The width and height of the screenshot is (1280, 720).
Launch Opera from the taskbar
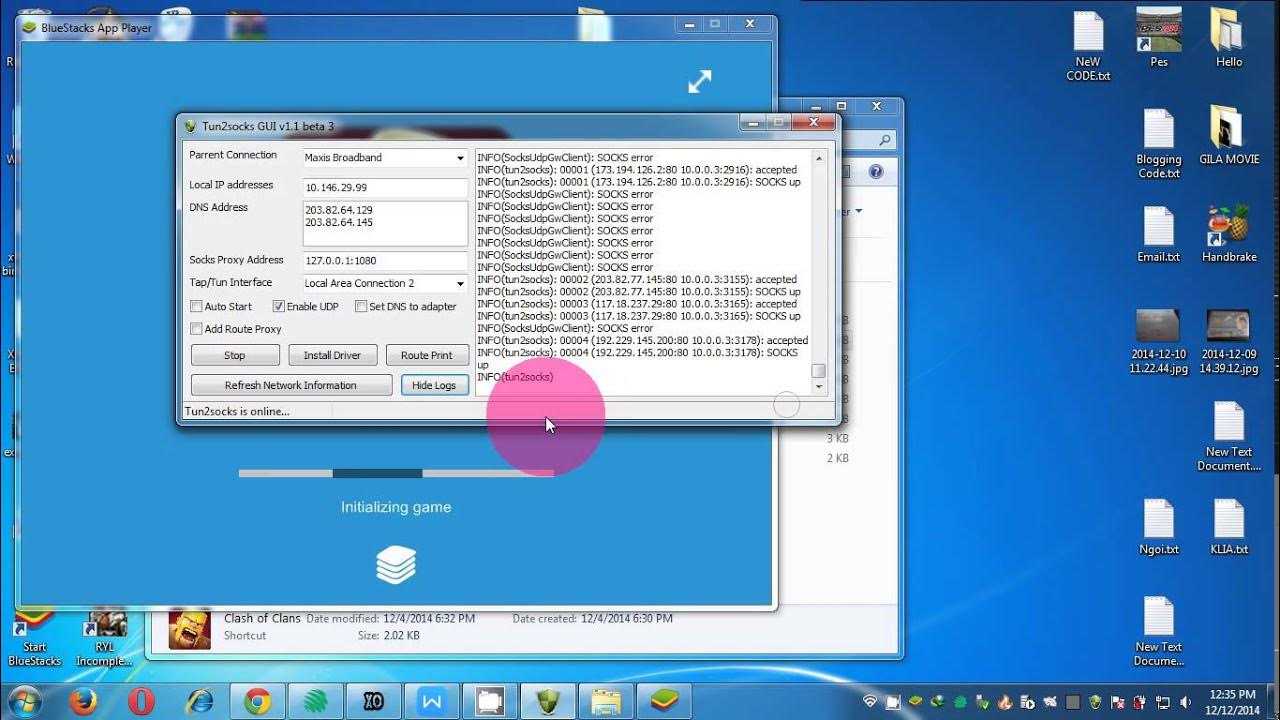pyautogui.click(x=141, y=702)
